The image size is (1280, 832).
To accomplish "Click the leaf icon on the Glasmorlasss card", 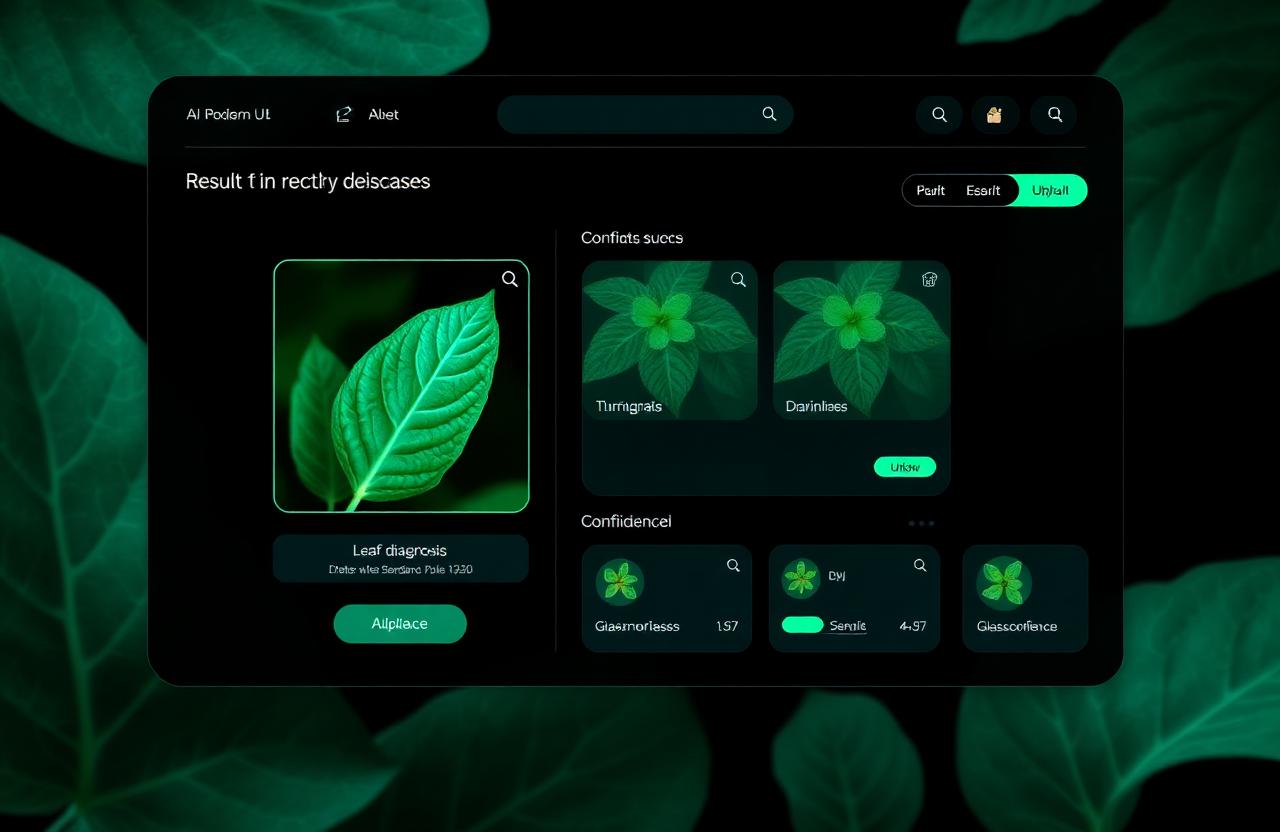I will pos(620,581).
